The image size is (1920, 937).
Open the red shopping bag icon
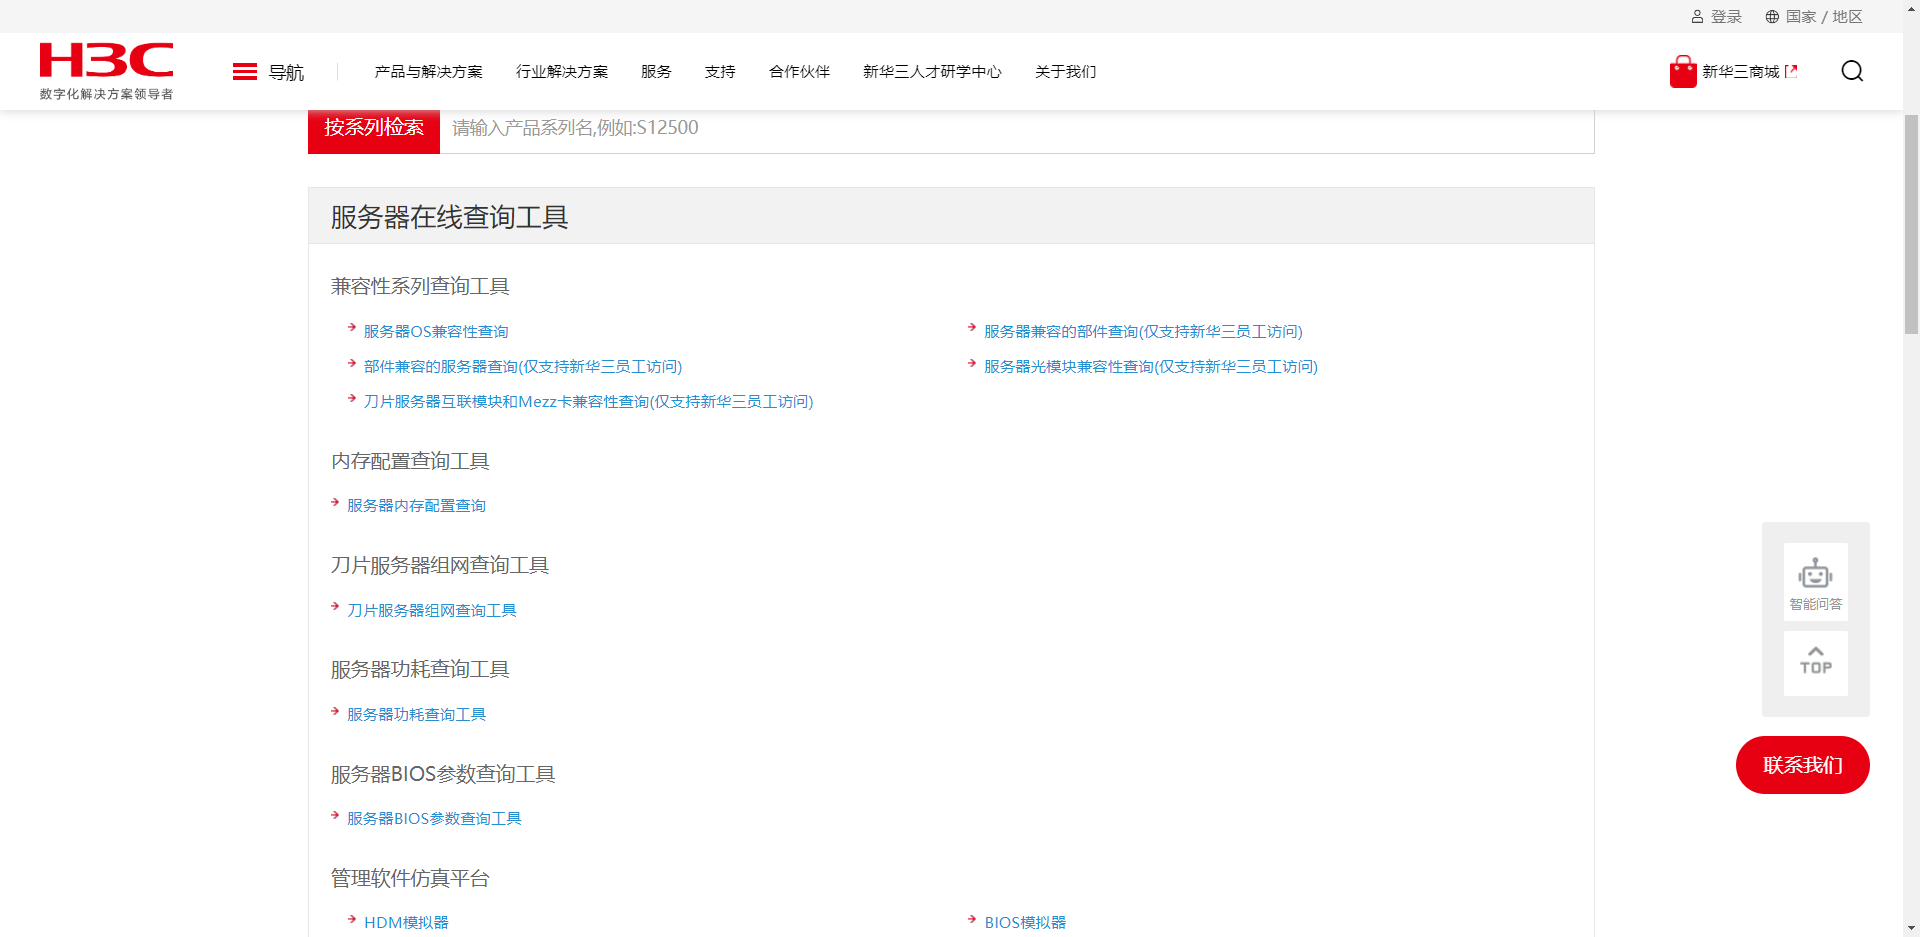pyautogui.click(x=1683, y=72)
